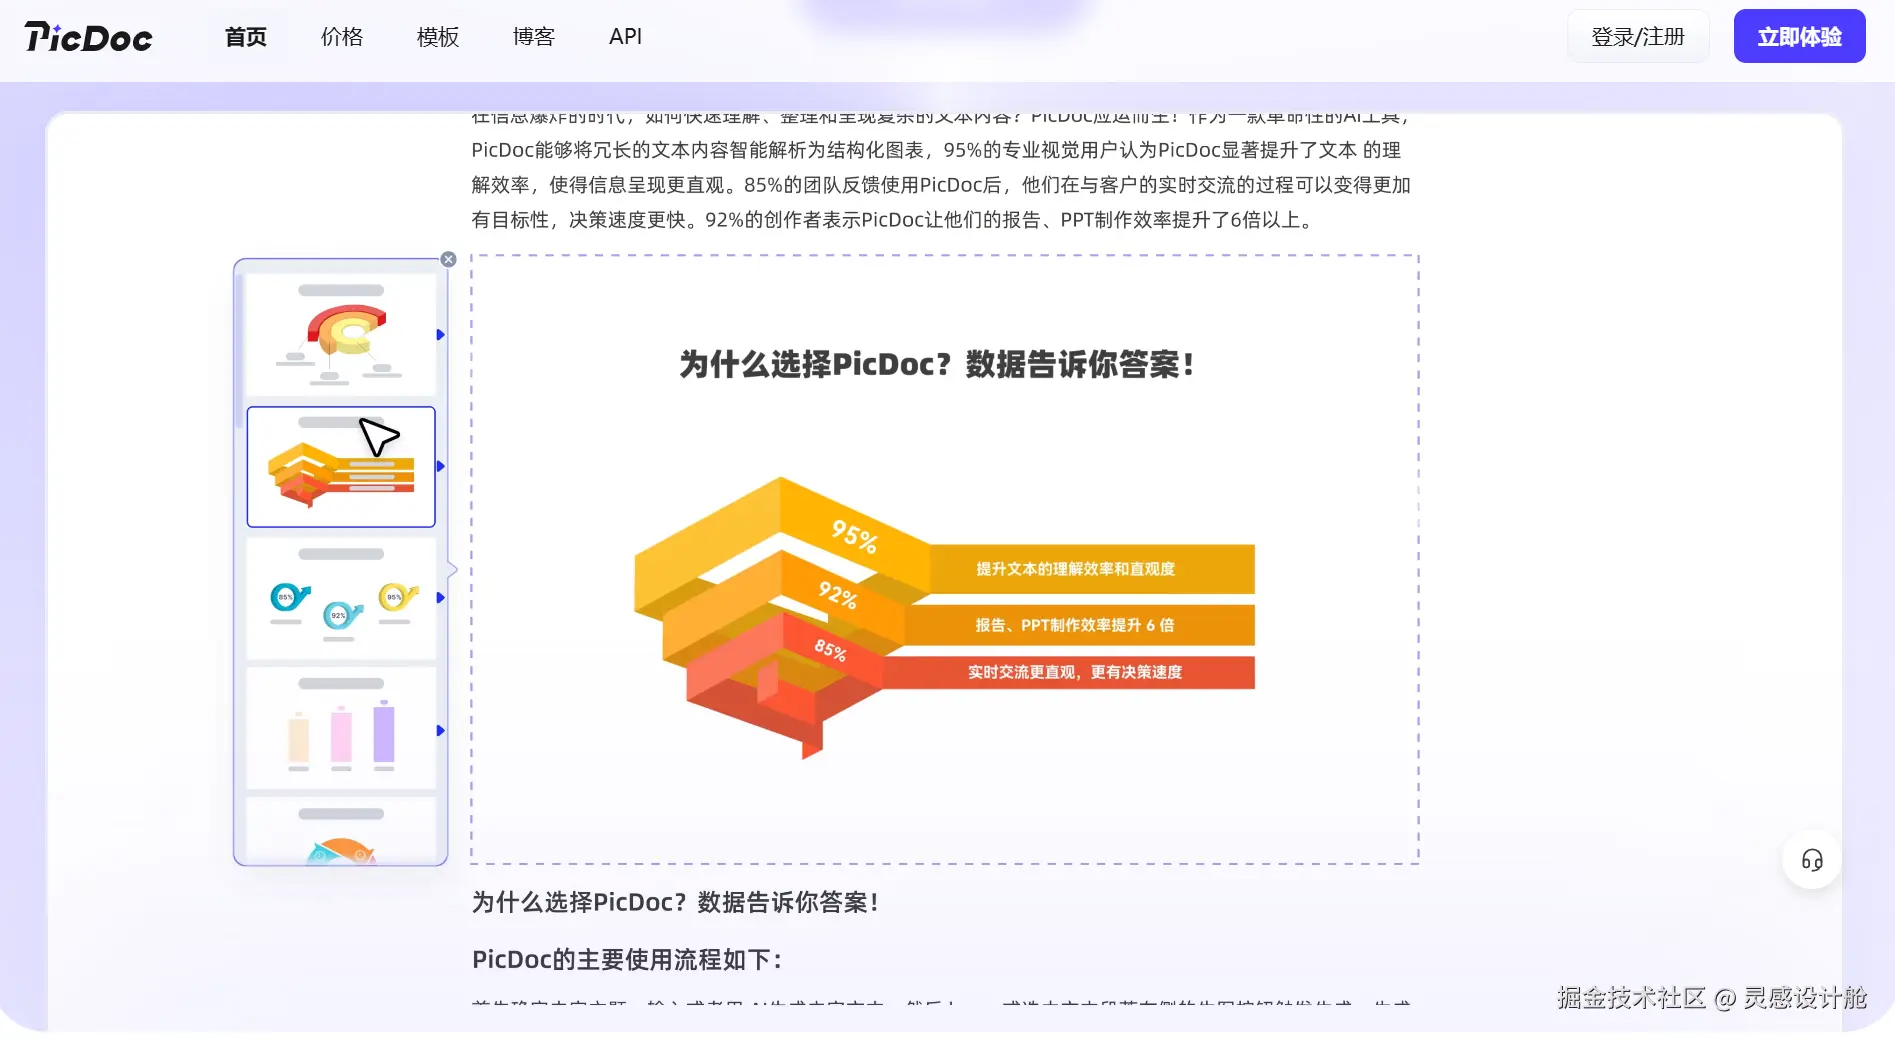Image resolution: width=1895 pixels, height=1039 pixels.
Task: Click the 95% funnel layer
Action: (853, 537)
